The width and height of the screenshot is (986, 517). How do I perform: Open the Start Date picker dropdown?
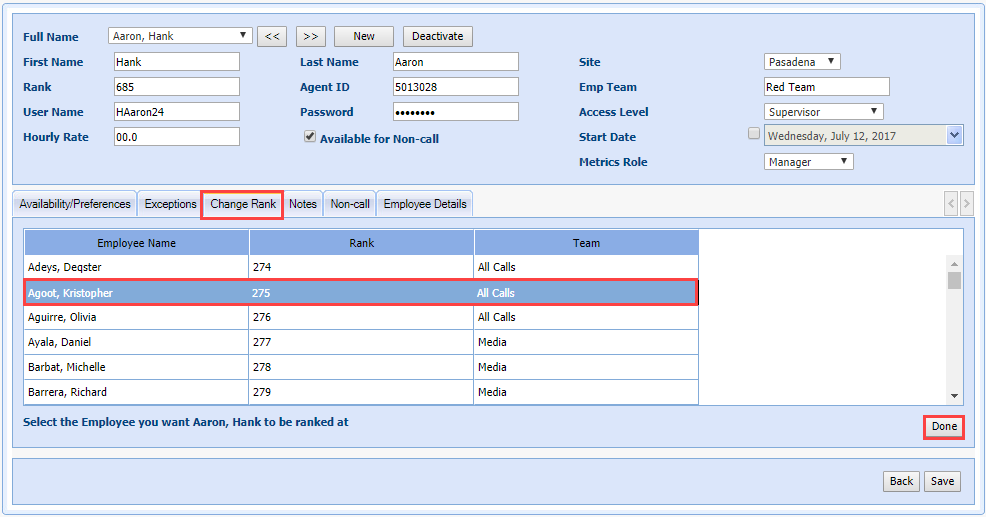[x=954, y=136]
